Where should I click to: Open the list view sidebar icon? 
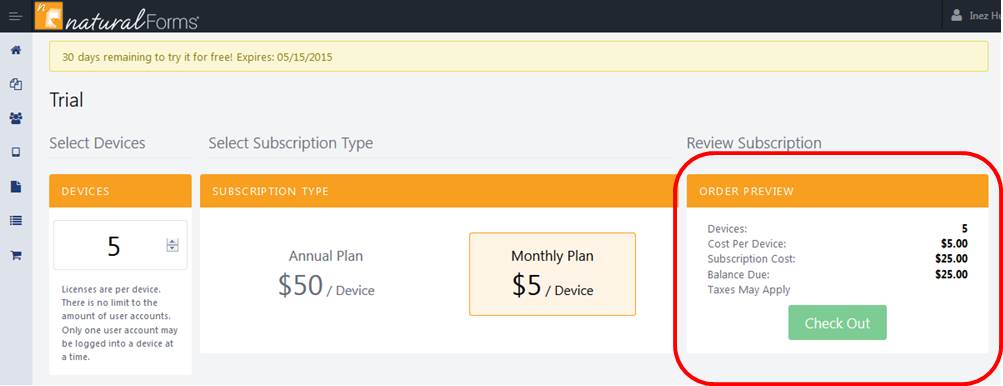[16, 220]
